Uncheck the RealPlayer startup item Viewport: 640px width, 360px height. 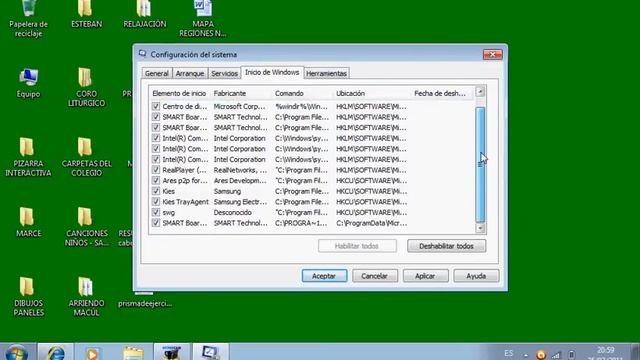(156, 170)
